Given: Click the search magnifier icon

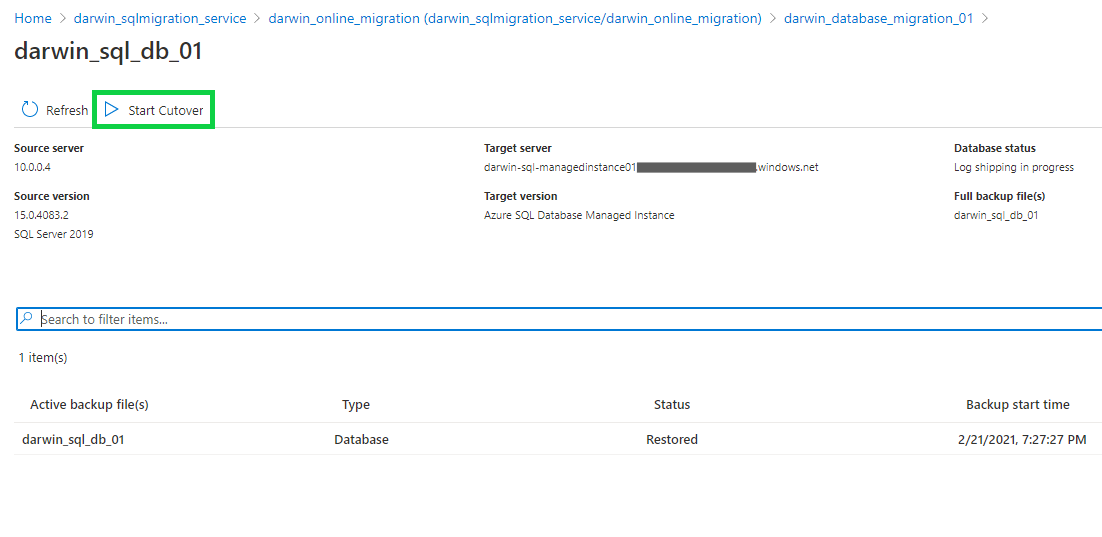Looking at the screenshot, I should point(27,318).
